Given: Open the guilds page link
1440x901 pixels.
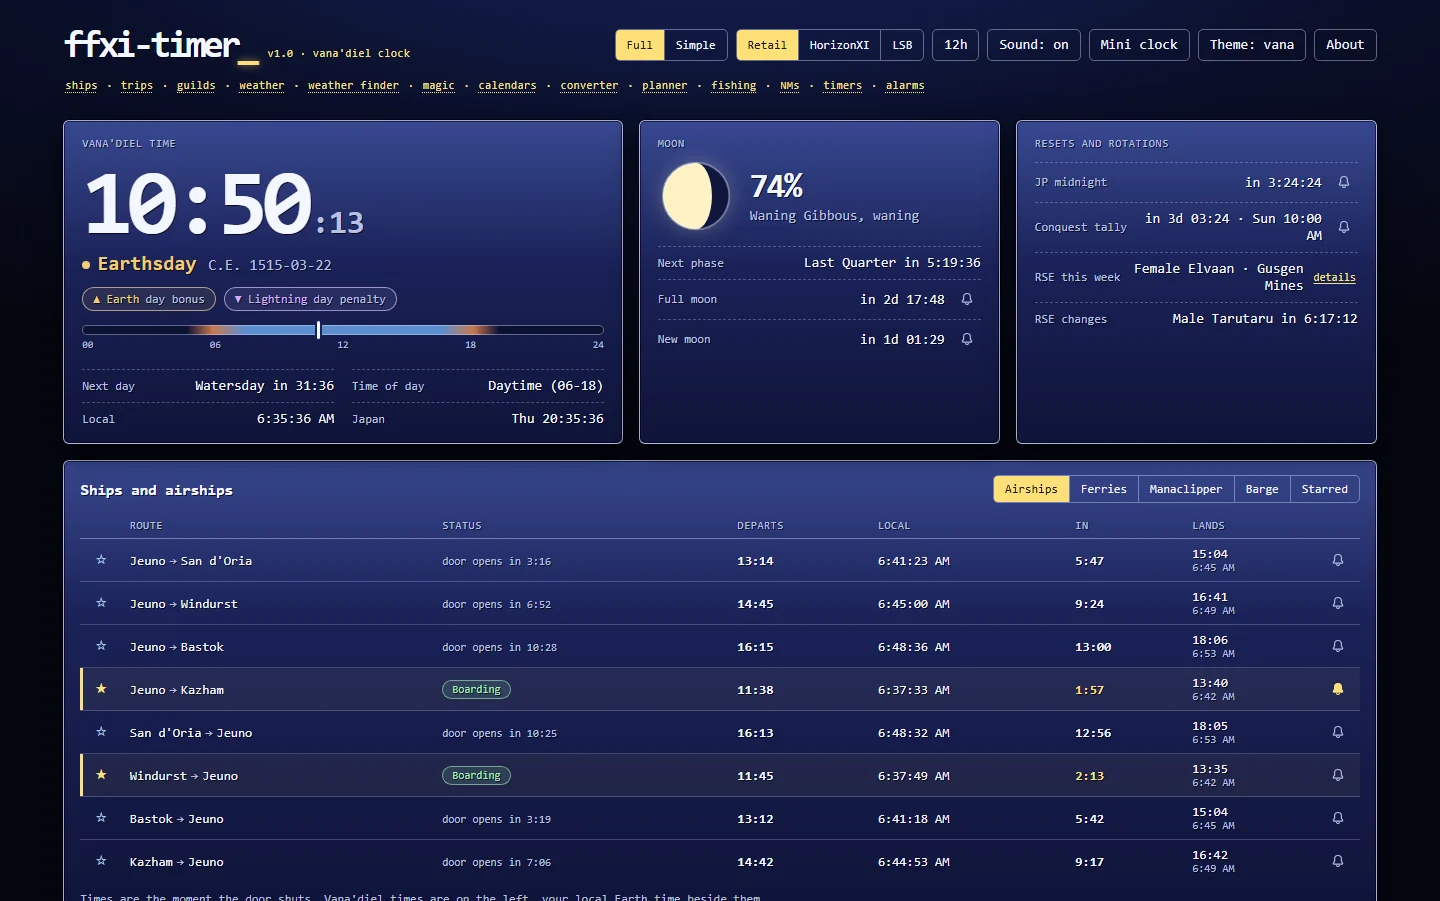Looking at the screenshot, I should (196, 86).
